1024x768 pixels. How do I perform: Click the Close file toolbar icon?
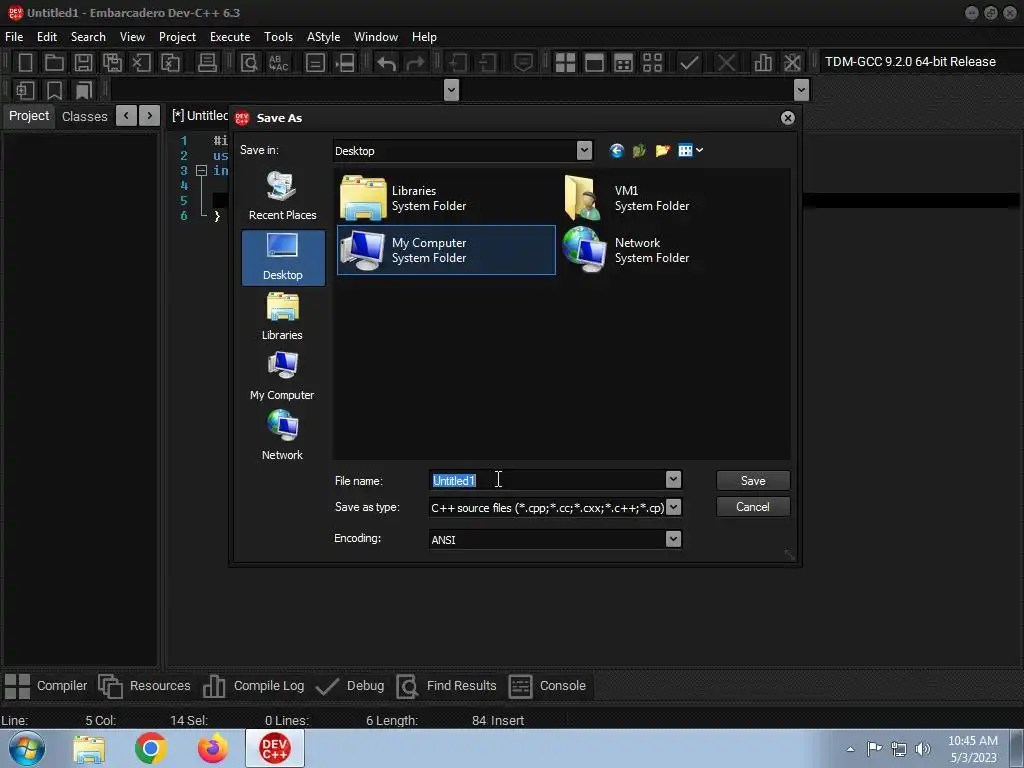pos(141,63)
